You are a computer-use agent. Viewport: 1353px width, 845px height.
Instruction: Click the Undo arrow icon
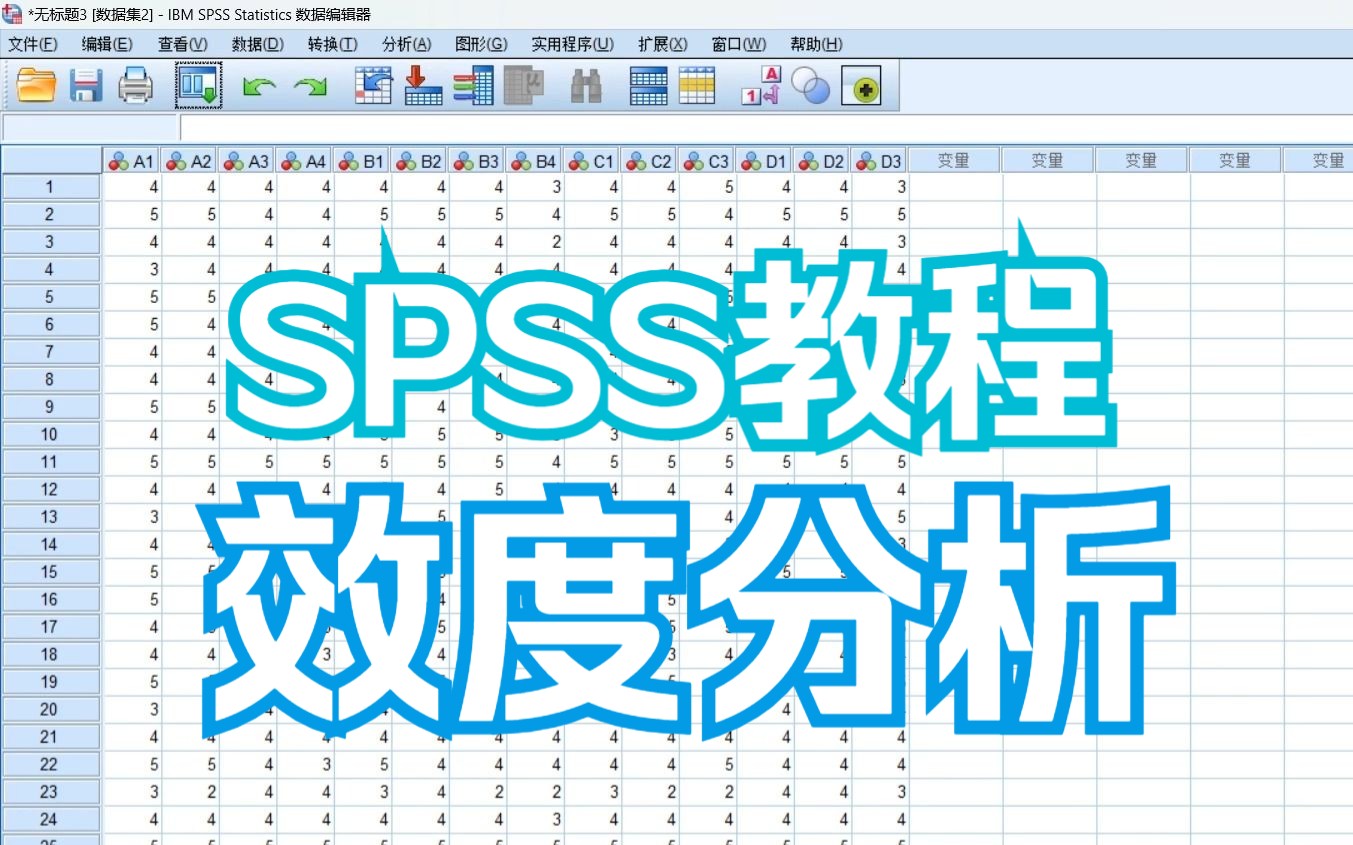pyautogui.click(x=259, y=88)
